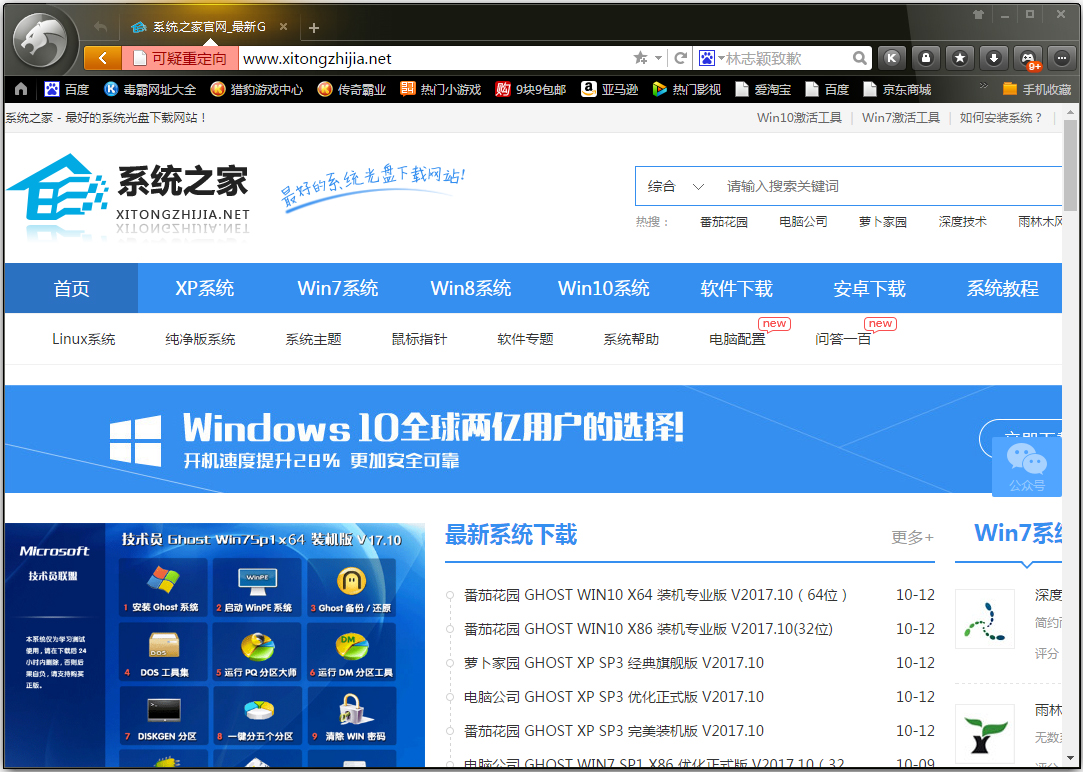Click the vertical scrollbar thumb
This screenshot has height=772, width=1083.
click(1071, 166)
